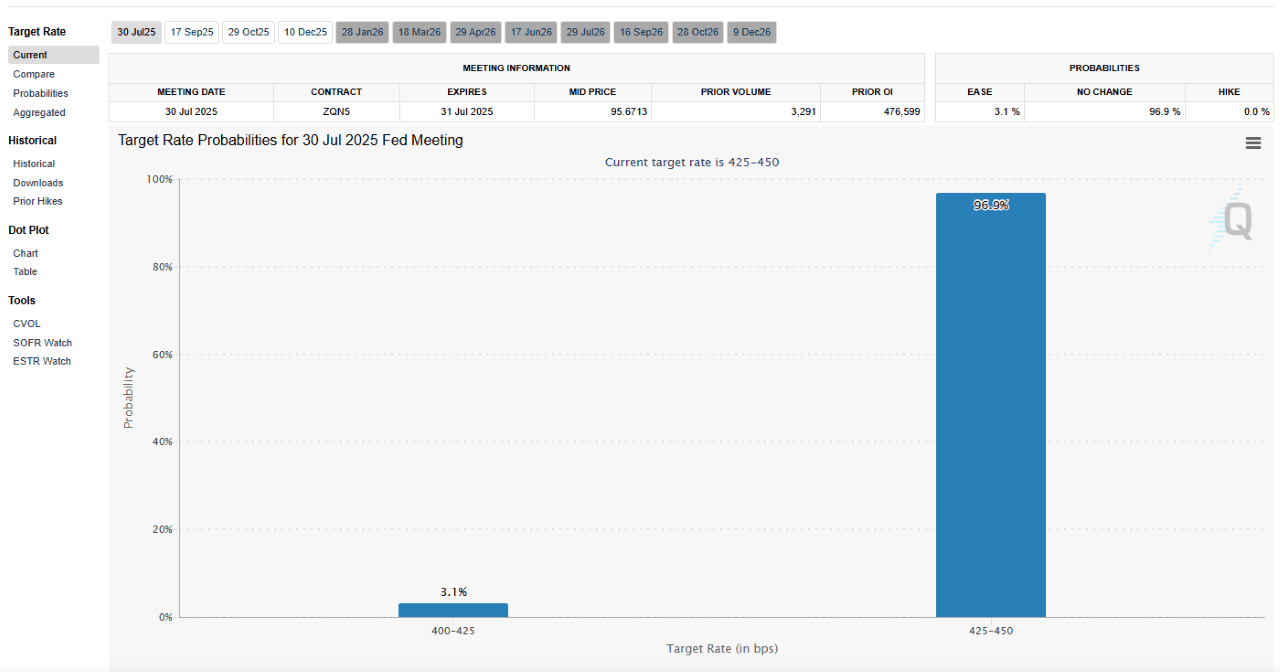Click the 425-450 probability bar
1280x672 pixels.
pyautogui.click(x=990, y=405)
